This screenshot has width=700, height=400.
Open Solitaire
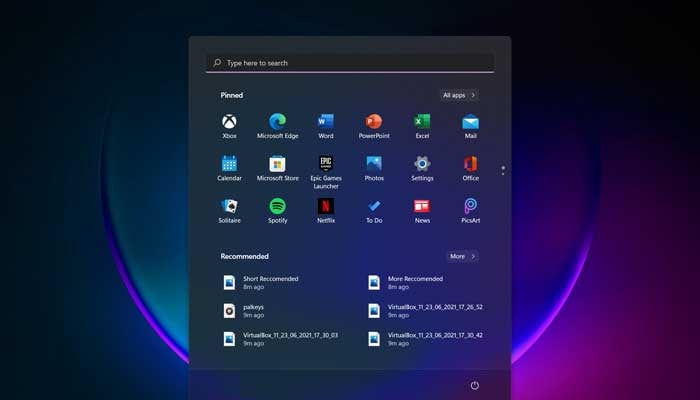229,211
